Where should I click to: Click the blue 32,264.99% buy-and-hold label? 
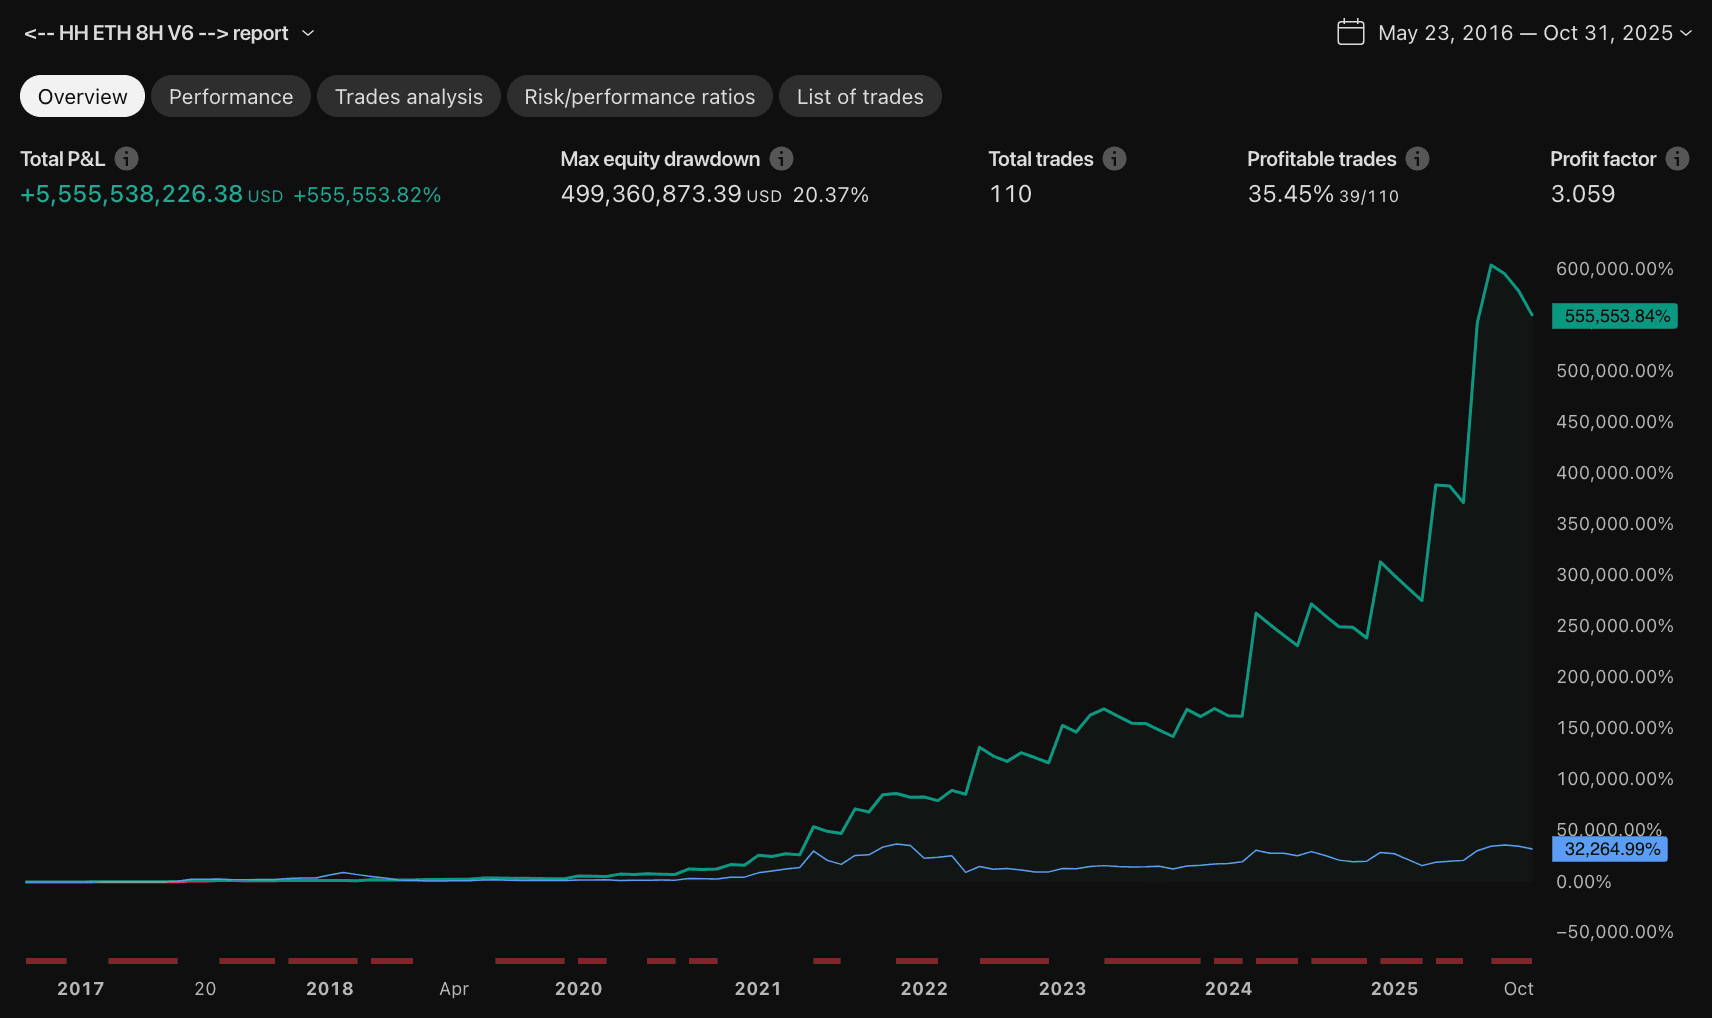click(x=1610, y=849)
